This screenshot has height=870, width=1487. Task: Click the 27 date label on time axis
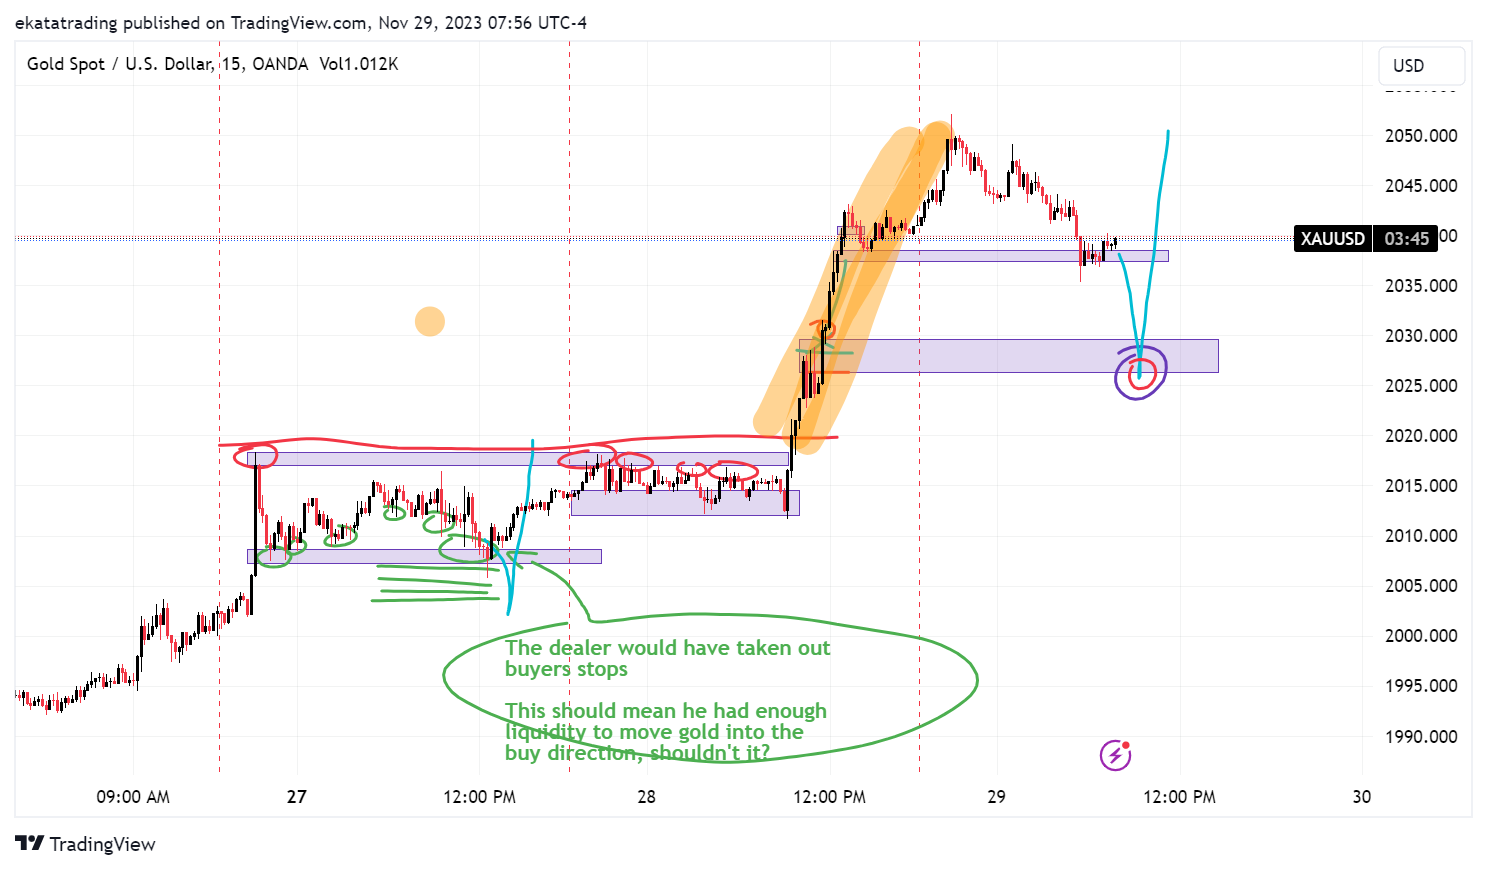pyautogui.click(x=297, y=797)
